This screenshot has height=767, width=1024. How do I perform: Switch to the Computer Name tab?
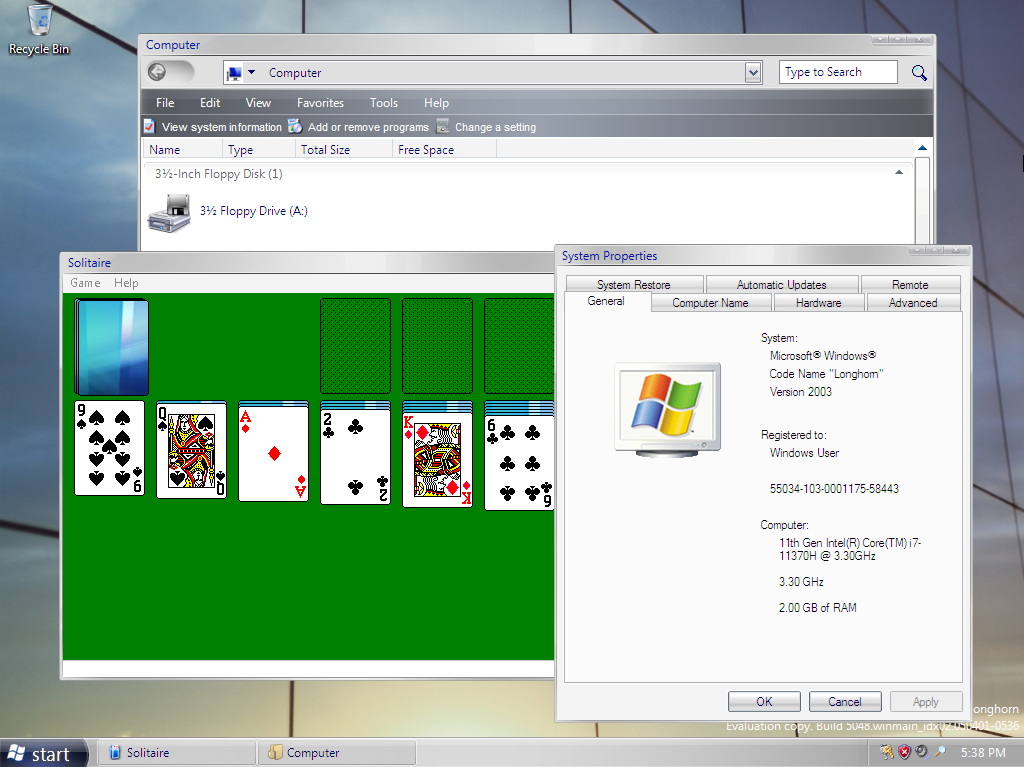click(711, 303)
